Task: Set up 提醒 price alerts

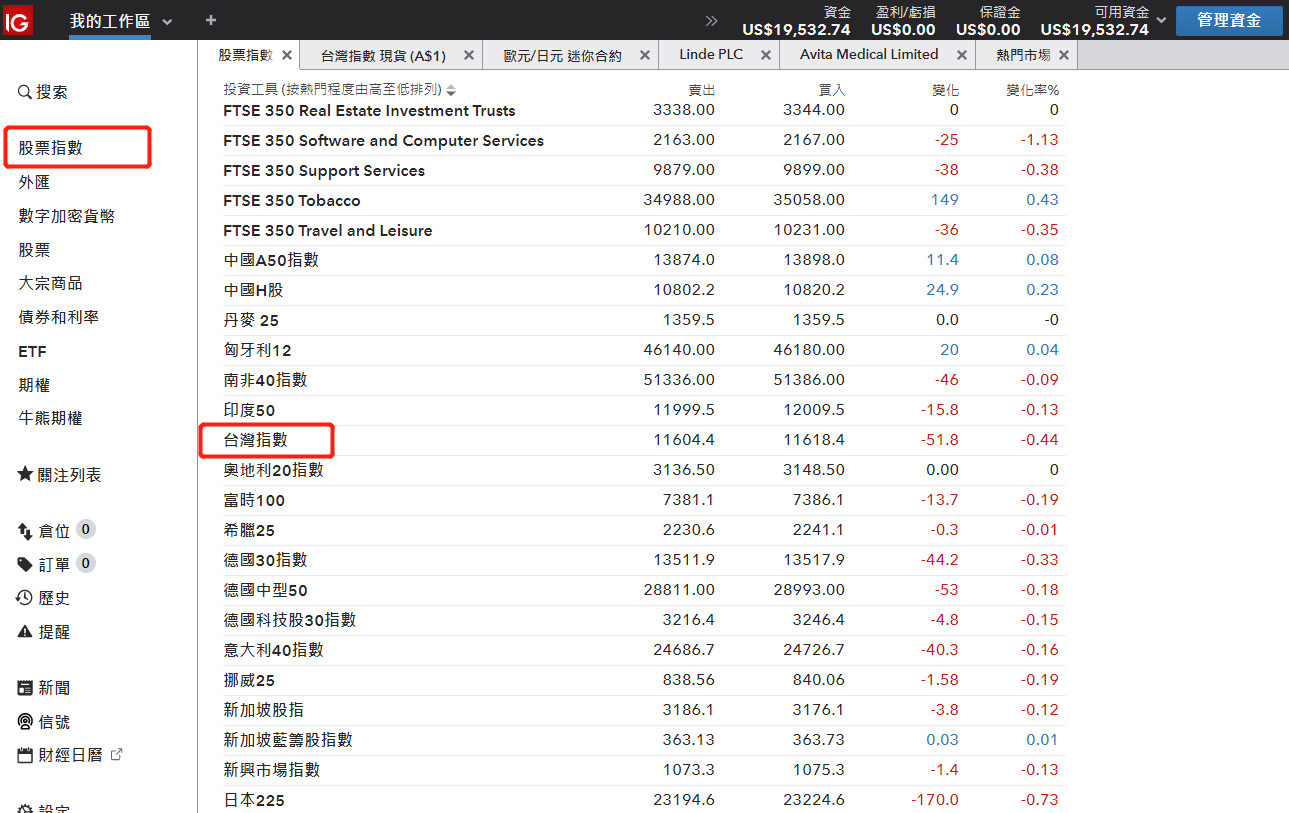Action: (x=45, y=631)
